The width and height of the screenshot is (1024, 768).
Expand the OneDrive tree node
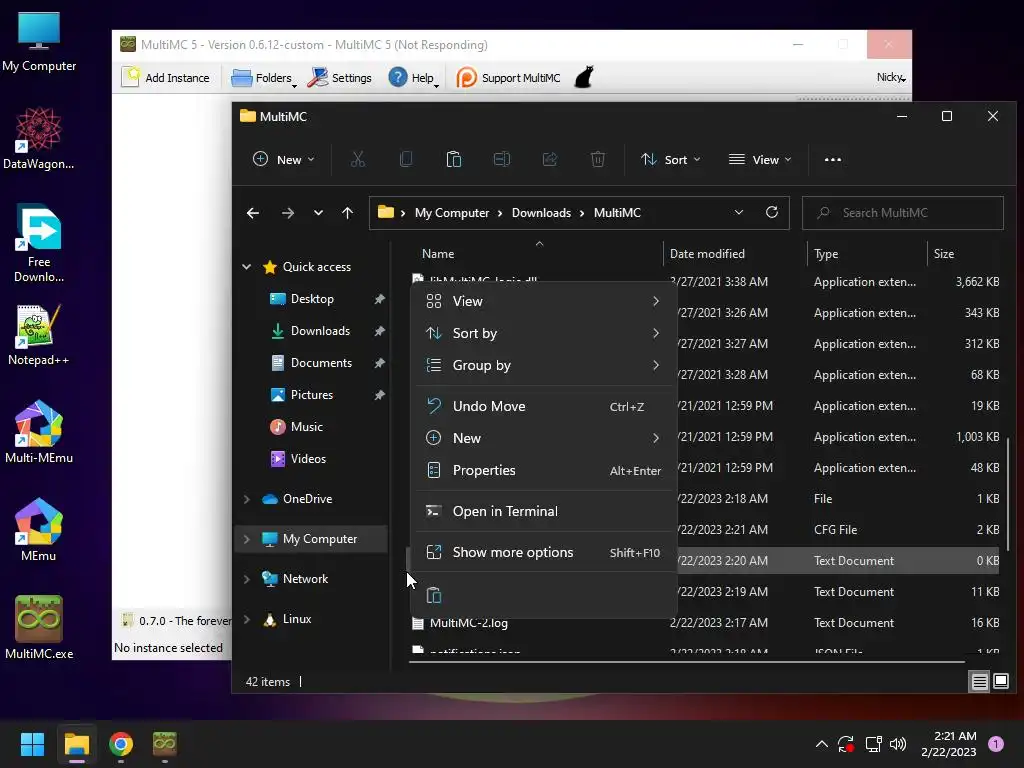coord(247,499)
